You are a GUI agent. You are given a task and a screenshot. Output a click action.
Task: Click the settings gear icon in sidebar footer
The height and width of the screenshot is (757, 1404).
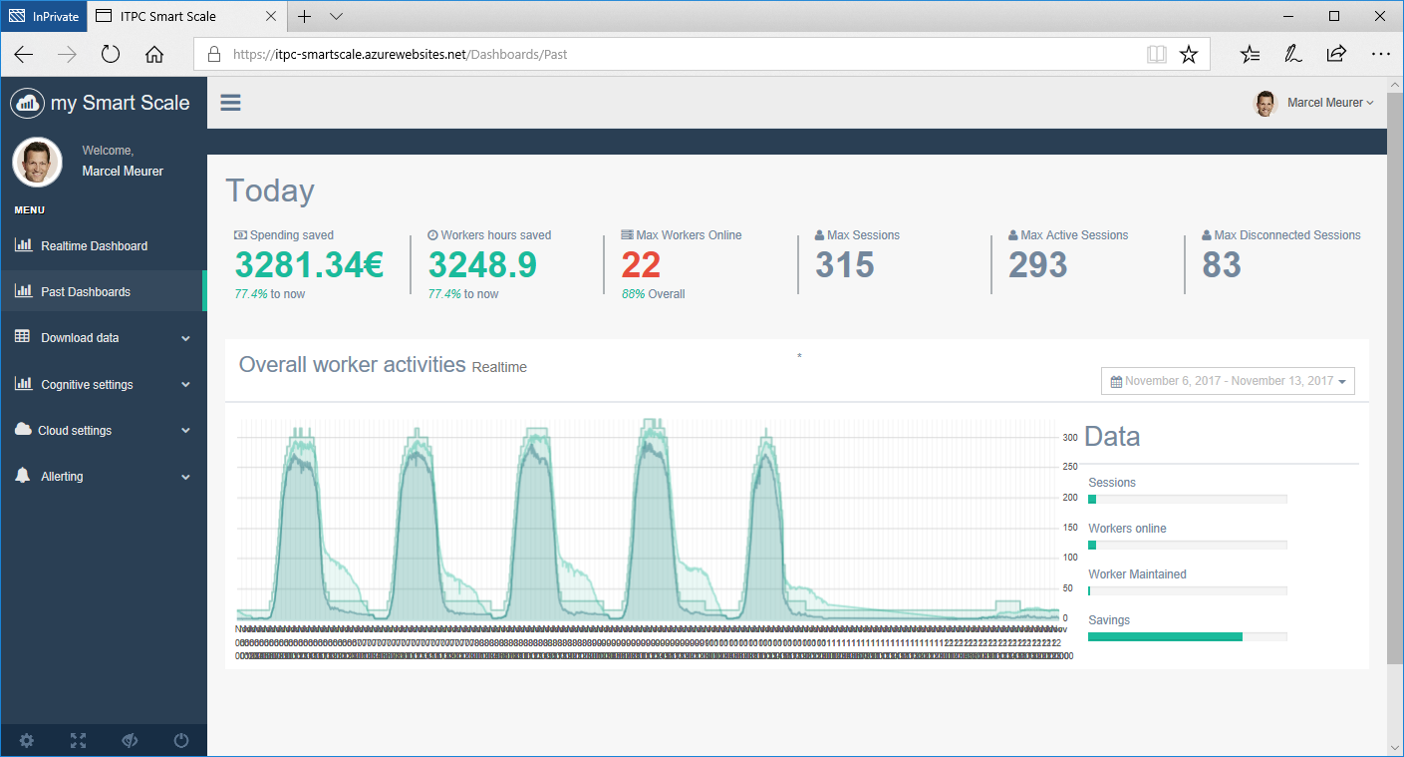coord(27,741)
